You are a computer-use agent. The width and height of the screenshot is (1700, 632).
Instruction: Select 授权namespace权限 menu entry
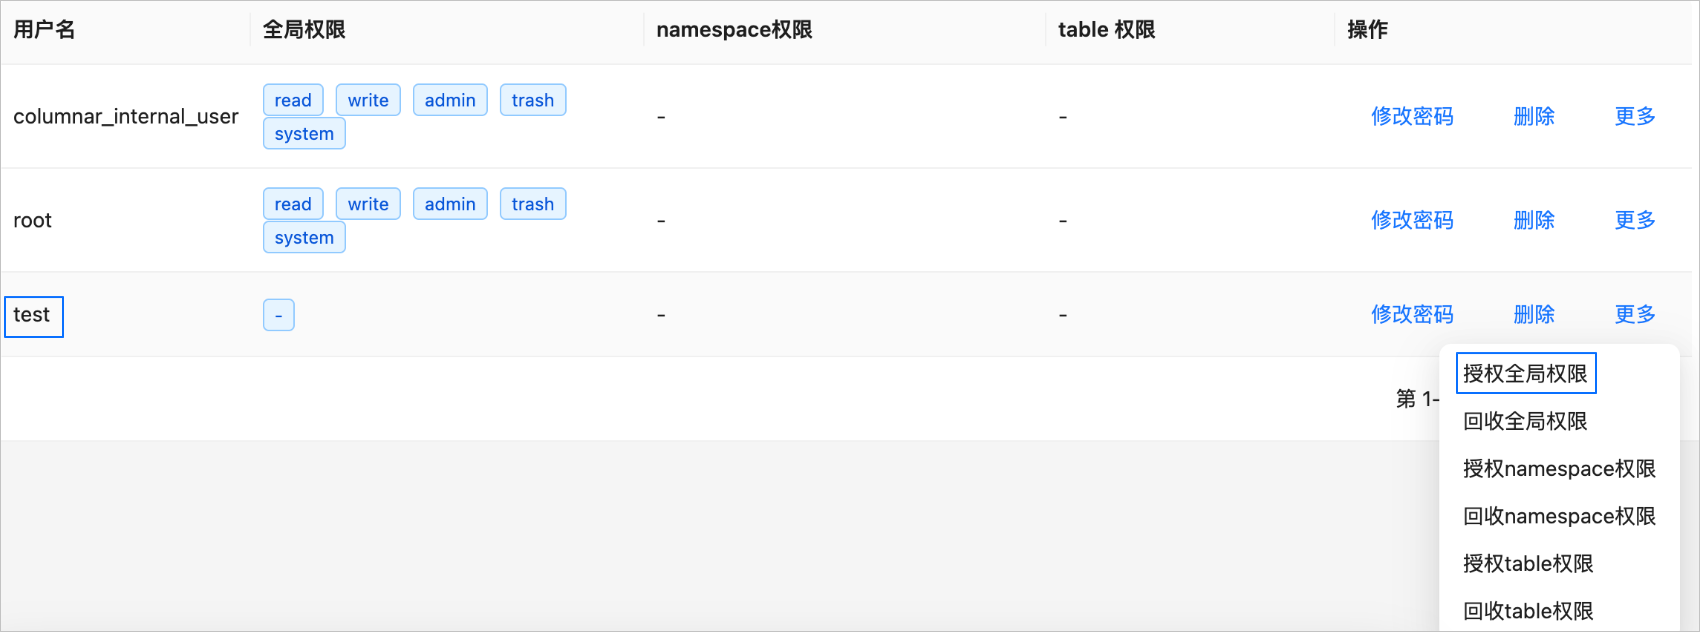[1559, 469]
